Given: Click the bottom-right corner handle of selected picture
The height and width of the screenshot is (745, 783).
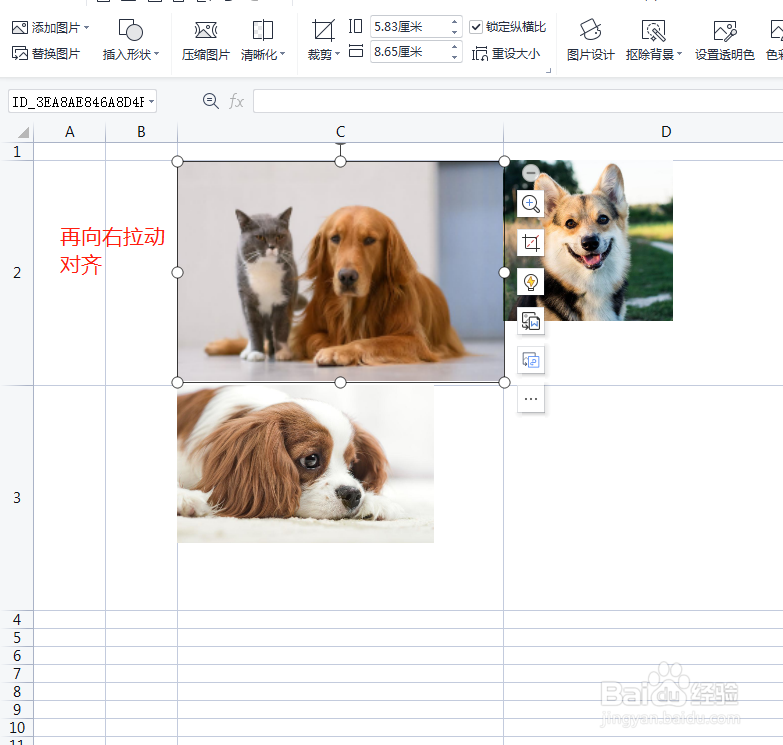Looking at the screenshot, I should click(x=504, y=382).
